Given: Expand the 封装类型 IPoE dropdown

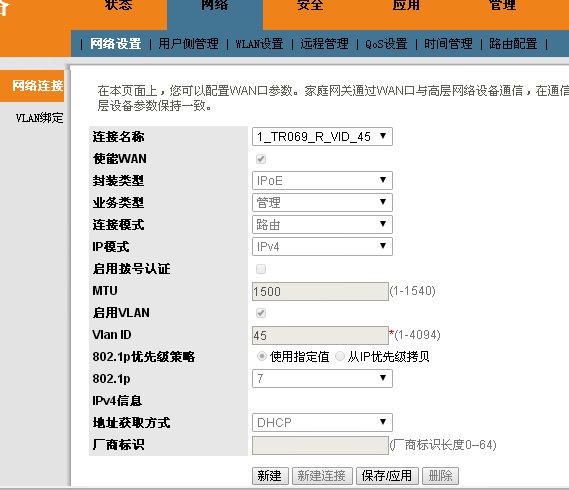Looking at the screenshot, I should click(x=322, y=180).
